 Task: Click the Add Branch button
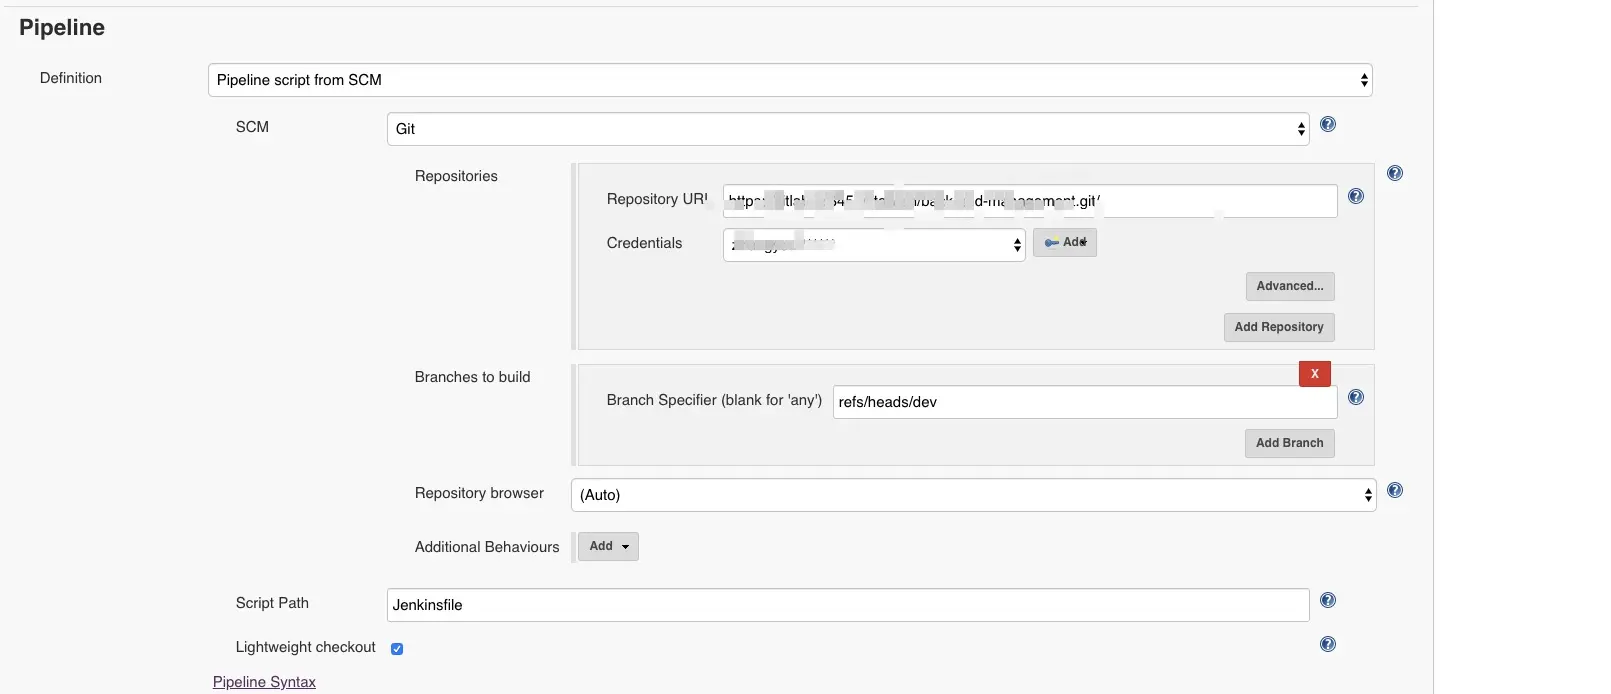pyautogui.click(x=1290, y=443)
